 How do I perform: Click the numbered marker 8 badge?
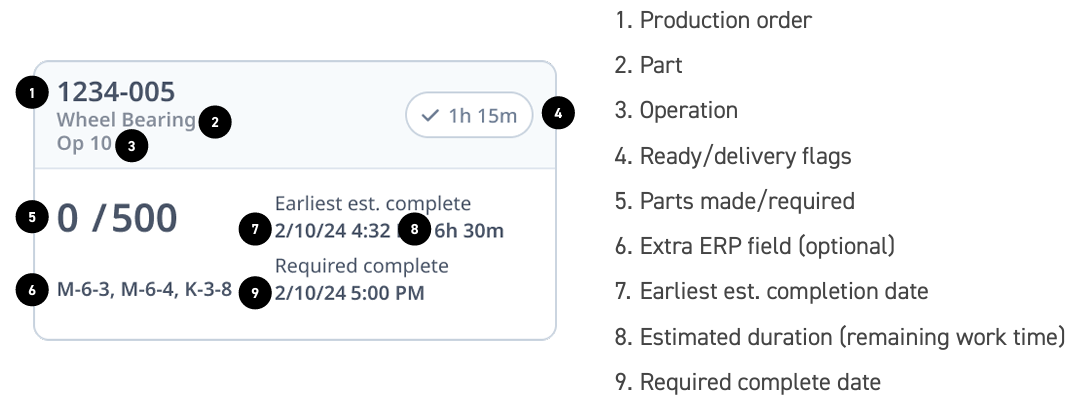[x=414, y=229]
